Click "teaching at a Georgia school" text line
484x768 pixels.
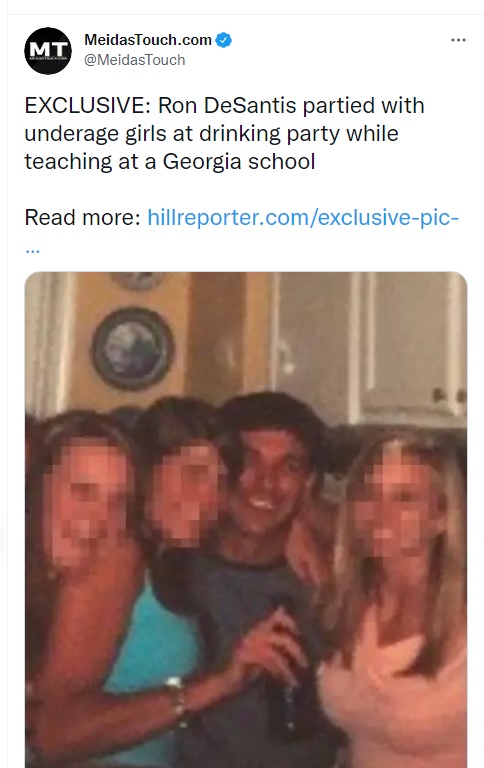pos(169,161)
